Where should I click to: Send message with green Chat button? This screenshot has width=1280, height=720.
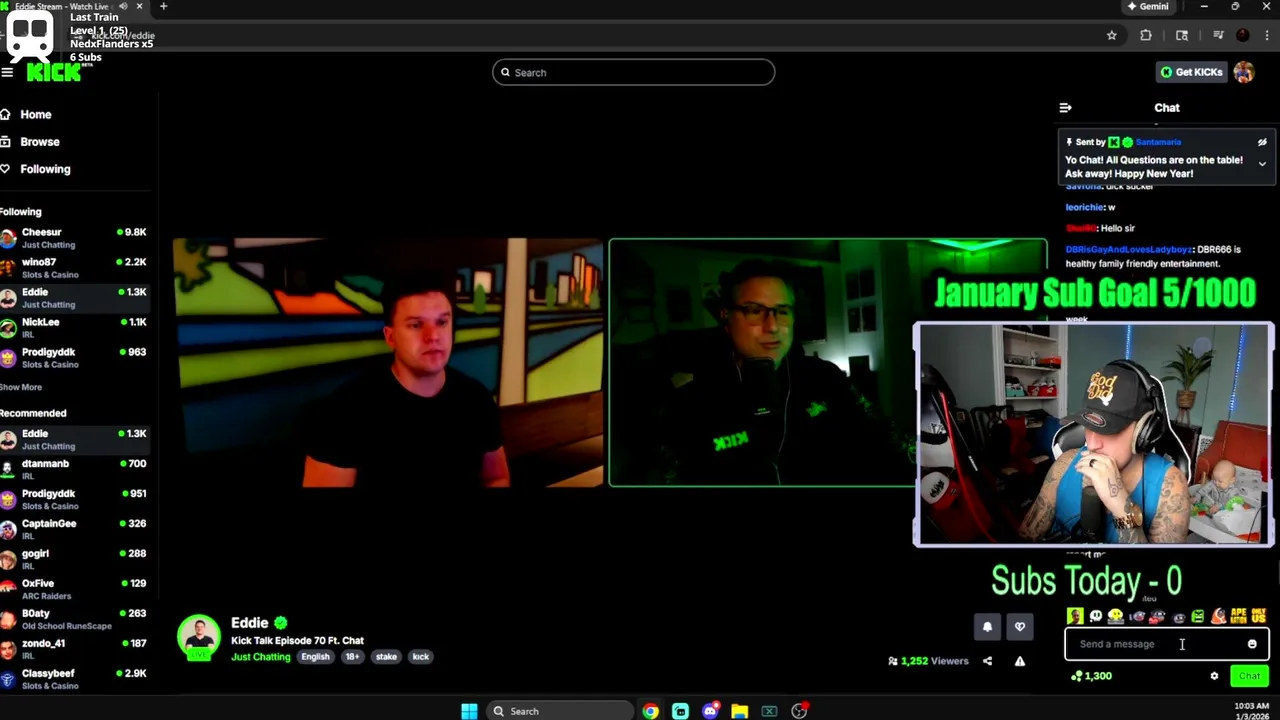tap(1249, 676)
